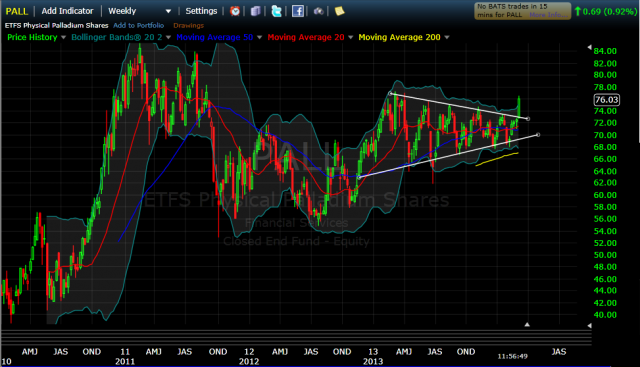Click the 40.00 price axis label

tap(605, 315)
